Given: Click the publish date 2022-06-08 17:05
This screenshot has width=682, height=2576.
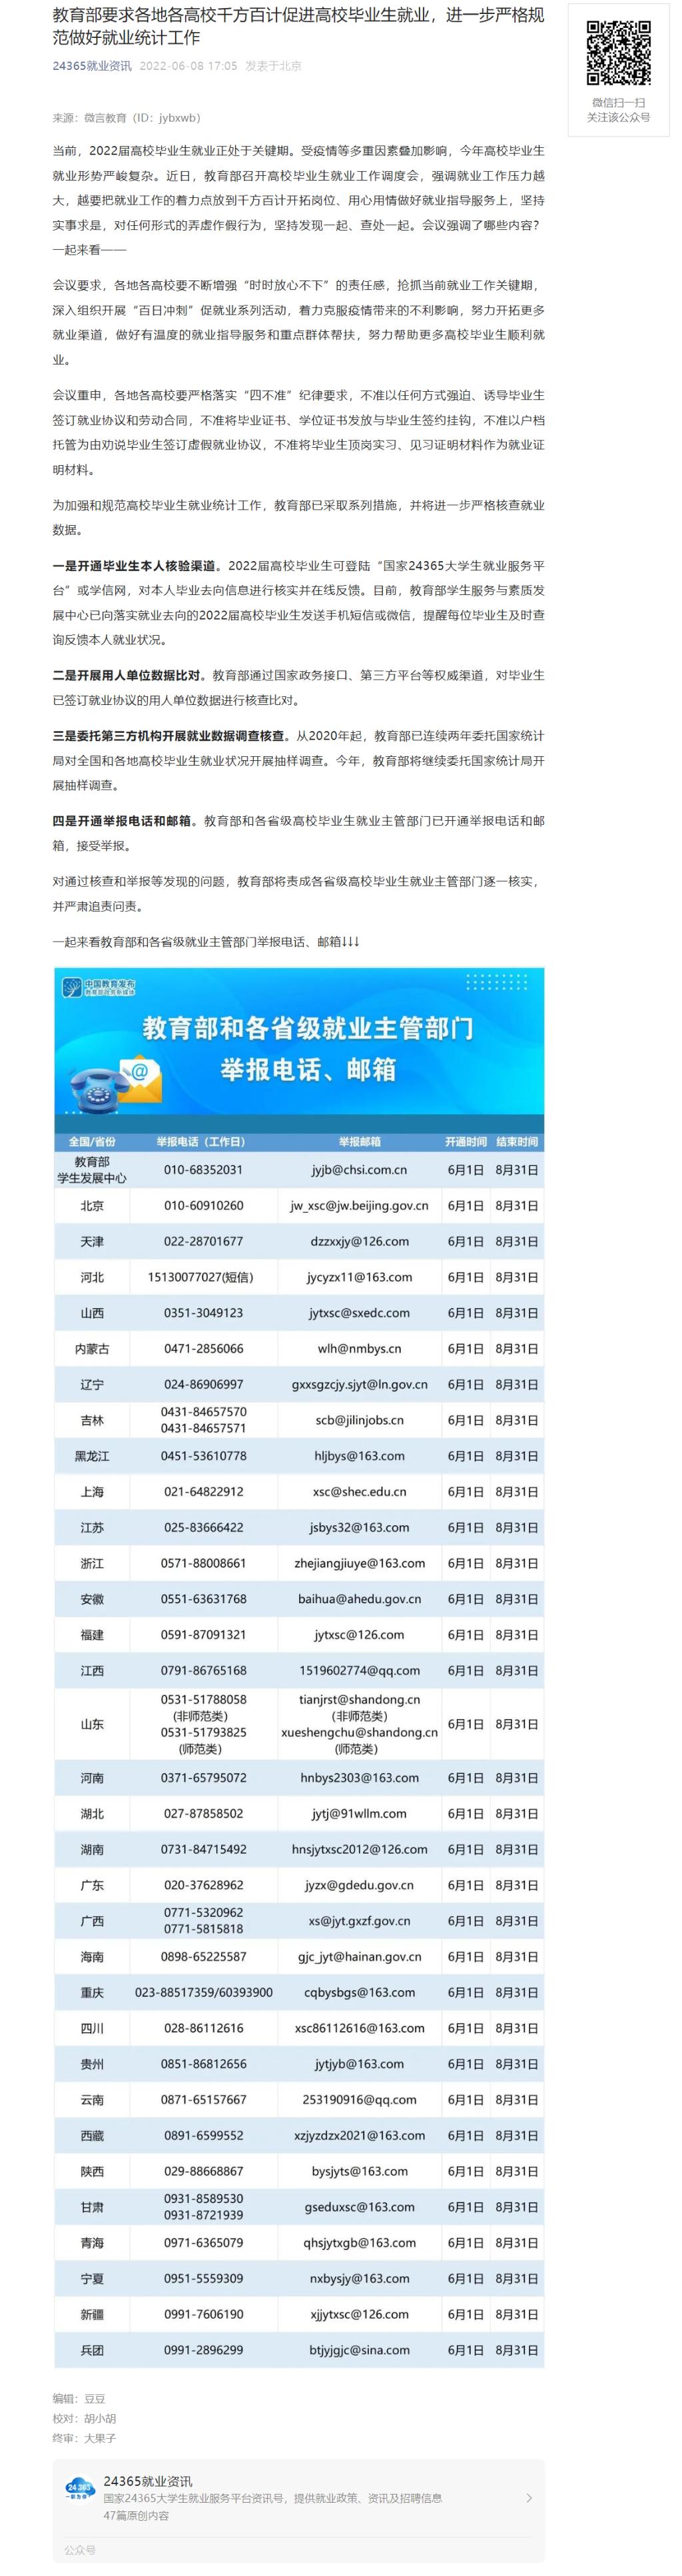Looking at the screenshot, I should click(x=188, y=66).
